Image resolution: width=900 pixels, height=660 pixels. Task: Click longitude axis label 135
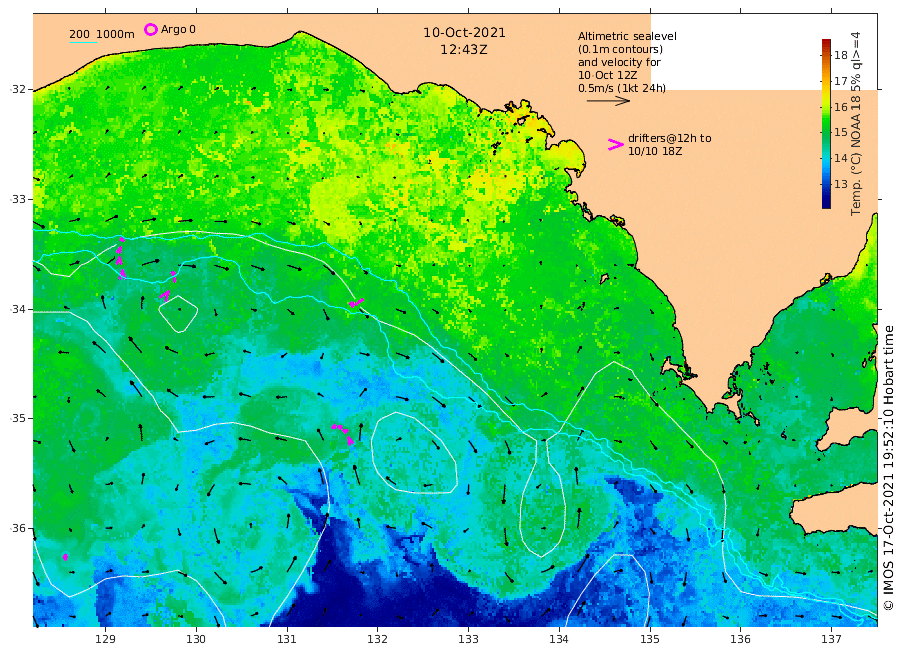click(x=650, y=639)
